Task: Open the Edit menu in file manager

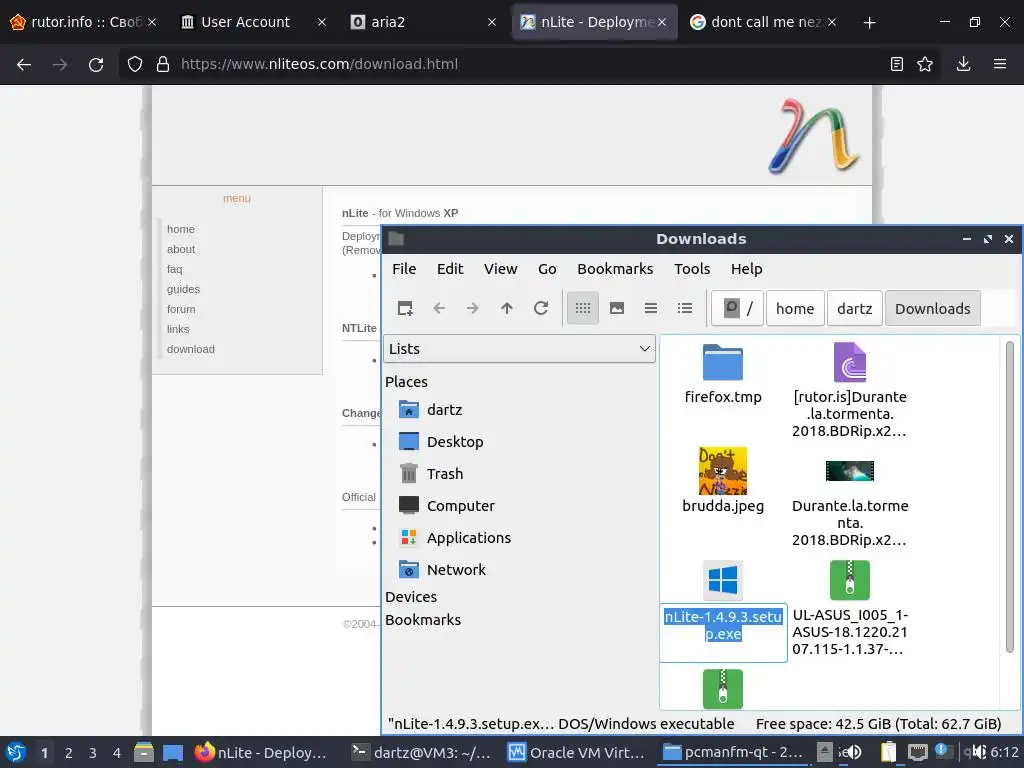Action: point(450,269)
